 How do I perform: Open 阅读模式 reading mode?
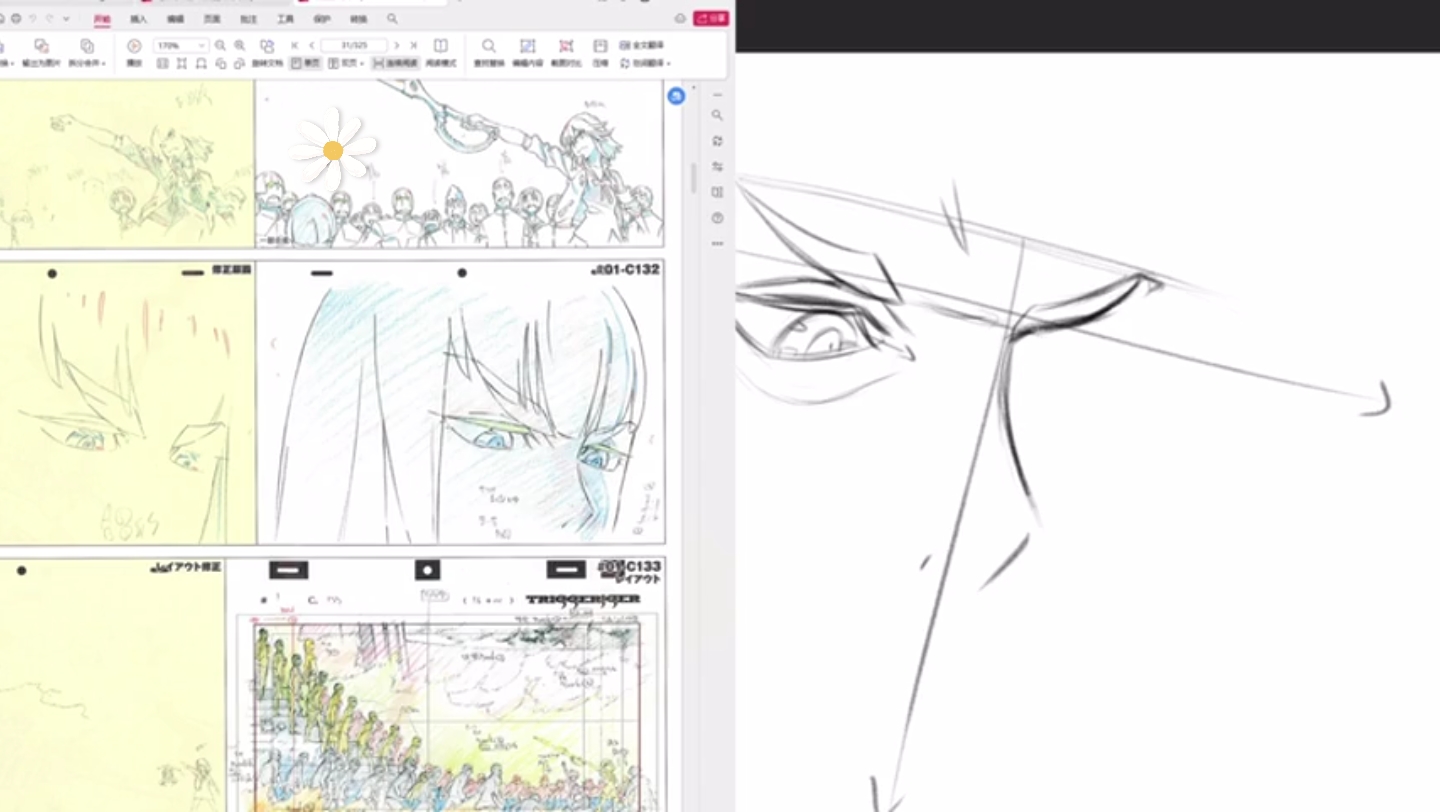tap(440, 53)
